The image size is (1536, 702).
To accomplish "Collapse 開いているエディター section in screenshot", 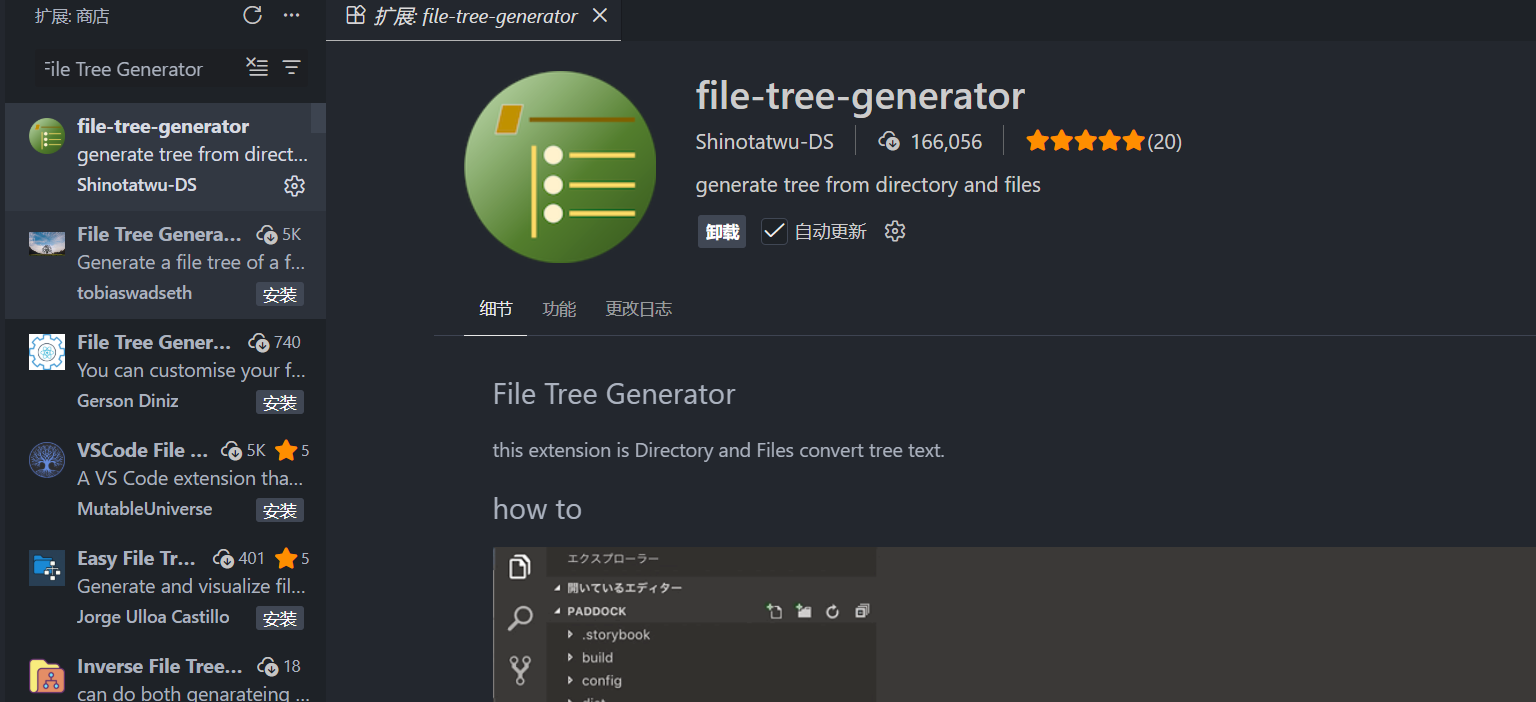I will tap(558, 588).
